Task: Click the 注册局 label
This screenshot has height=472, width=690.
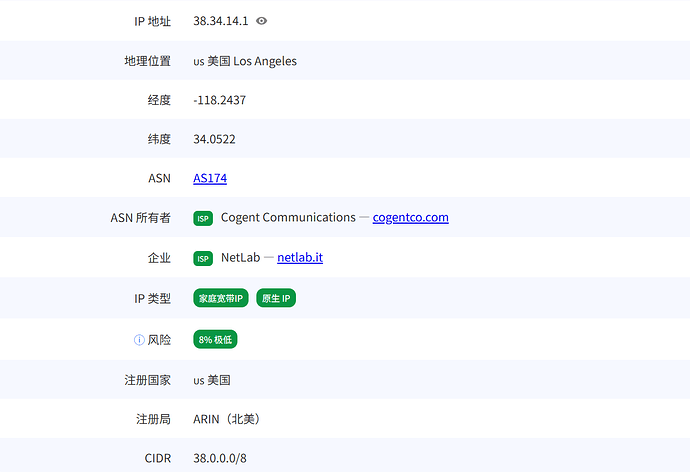Action: coord(154,419)
